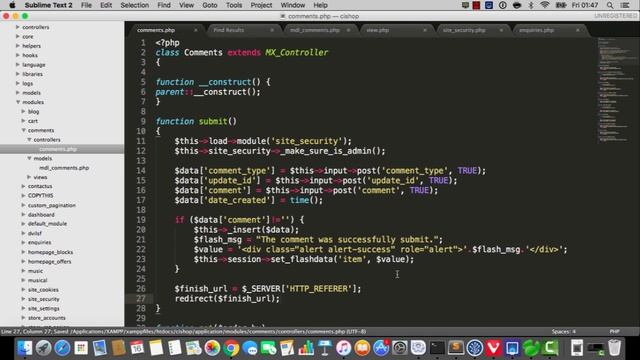Collapse the models folder under comments
Viewport: 640px width, 360px height.
pos(29,158)
